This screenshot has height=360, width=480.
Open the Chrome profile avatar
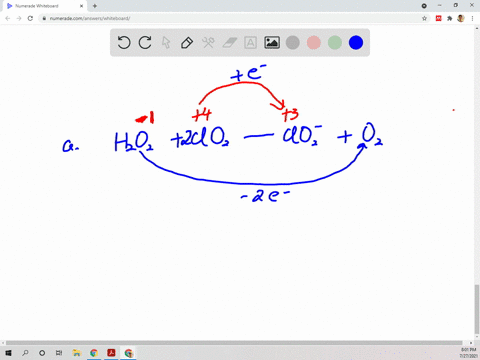point(461,18)
